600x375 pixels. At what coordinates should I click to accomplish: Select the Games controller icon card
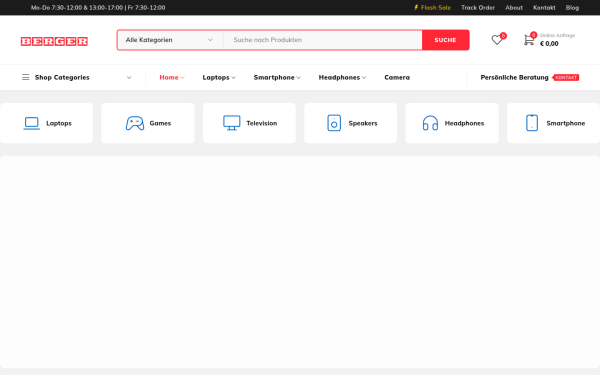coord(148,123)
